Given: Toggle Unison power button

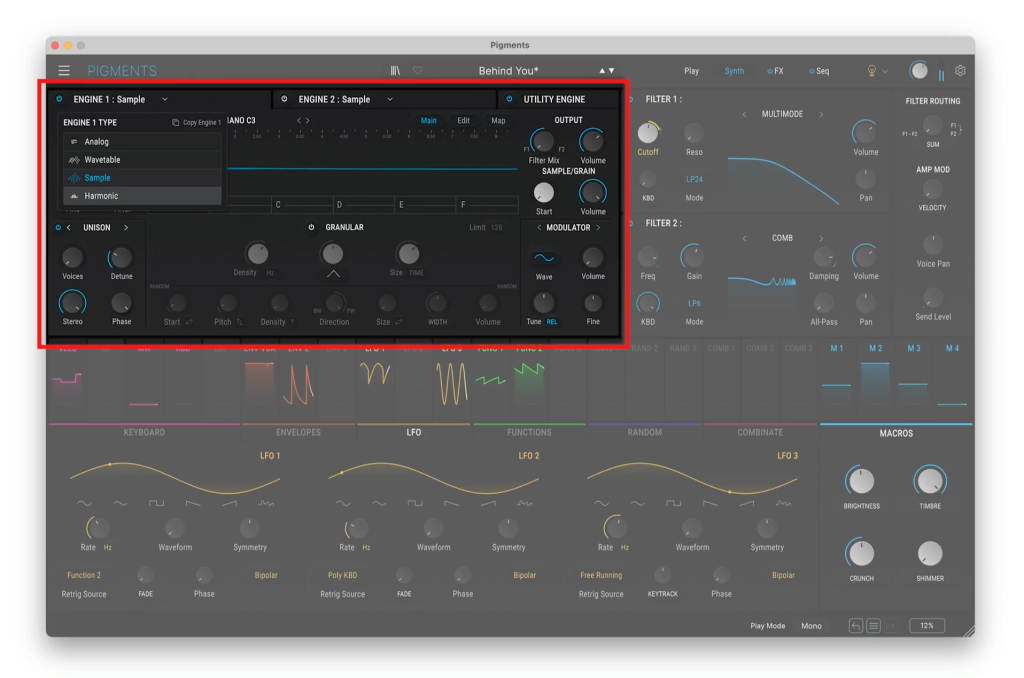Looking at the screenshot, I should coord(58,227).
